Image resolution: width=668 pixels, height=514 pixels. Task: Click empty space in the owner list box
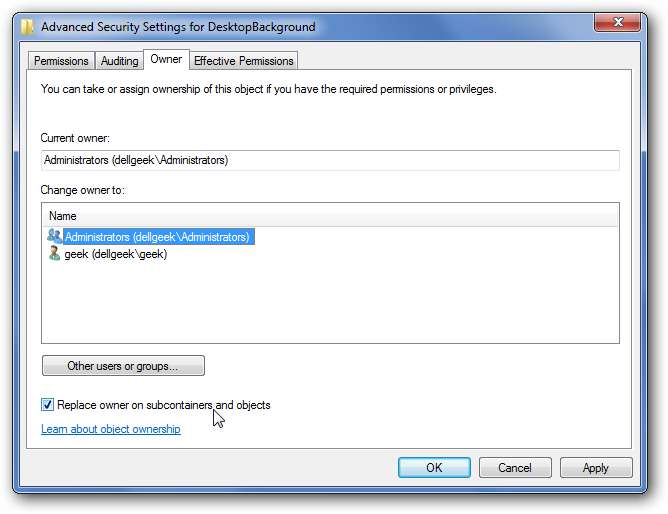(x=330, y=305)
